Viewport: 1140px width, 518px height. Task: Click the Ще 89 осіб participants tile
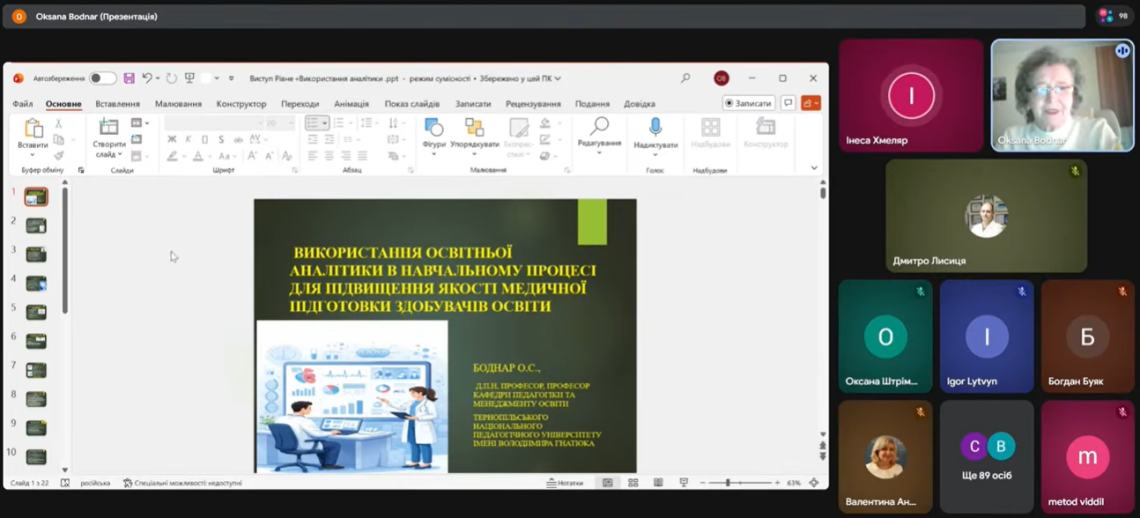click(x=986, y=456)
